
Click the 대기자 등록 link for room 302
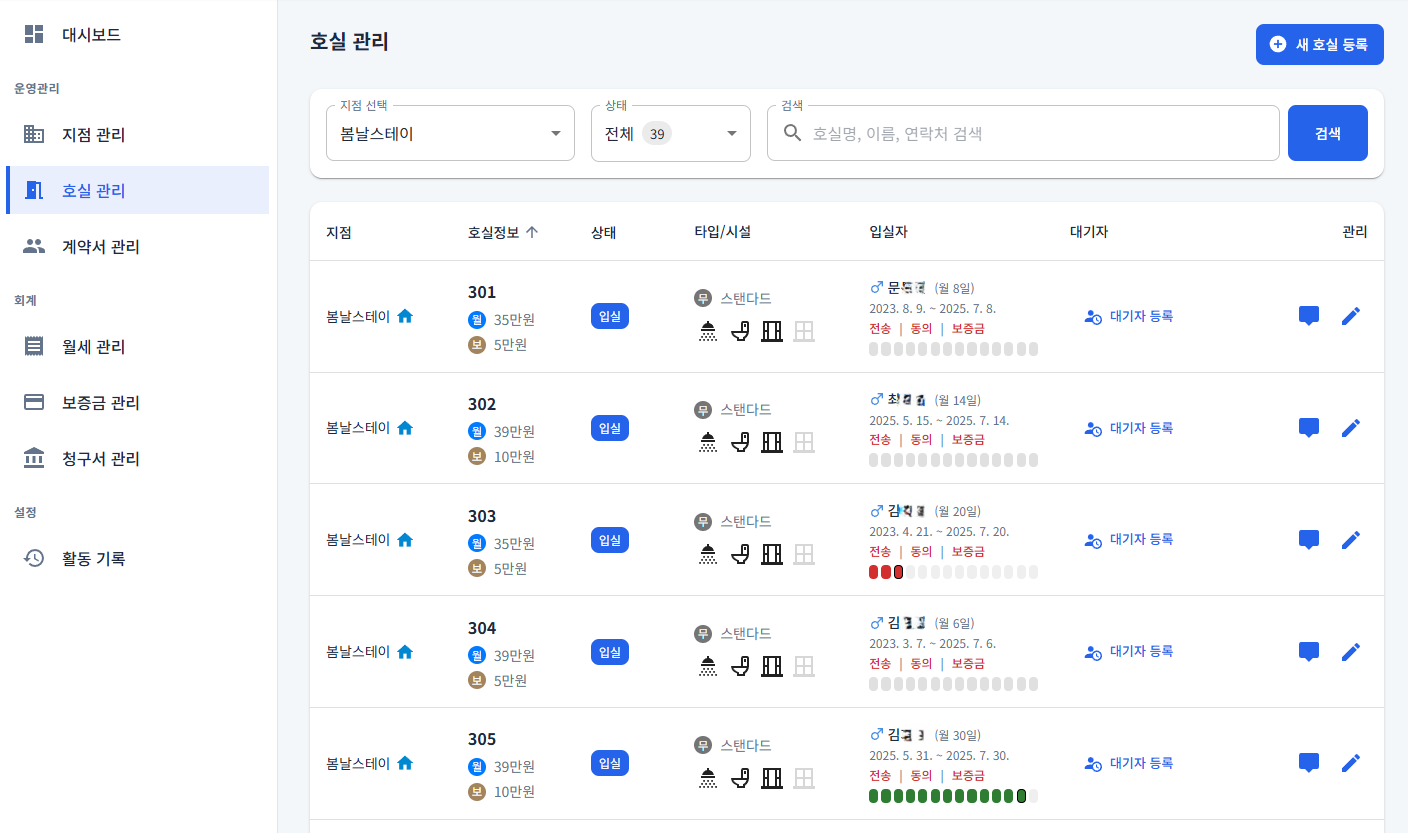(1131, 427)
